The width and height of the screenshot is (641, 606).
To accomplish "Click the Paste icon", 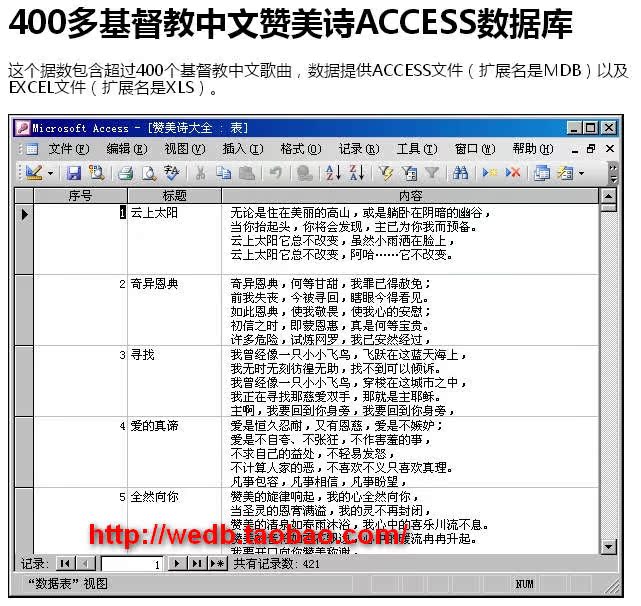I will (247, 173).
